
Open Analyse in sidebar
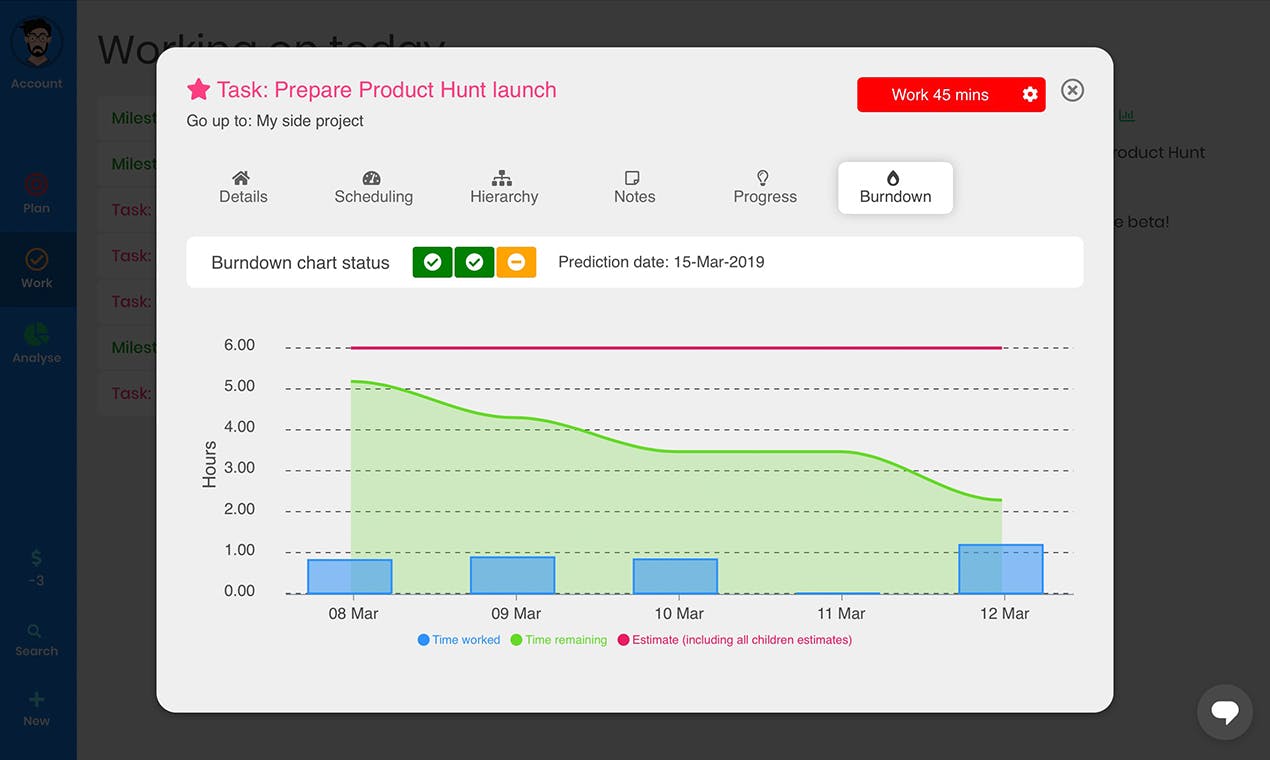point(37,342)
